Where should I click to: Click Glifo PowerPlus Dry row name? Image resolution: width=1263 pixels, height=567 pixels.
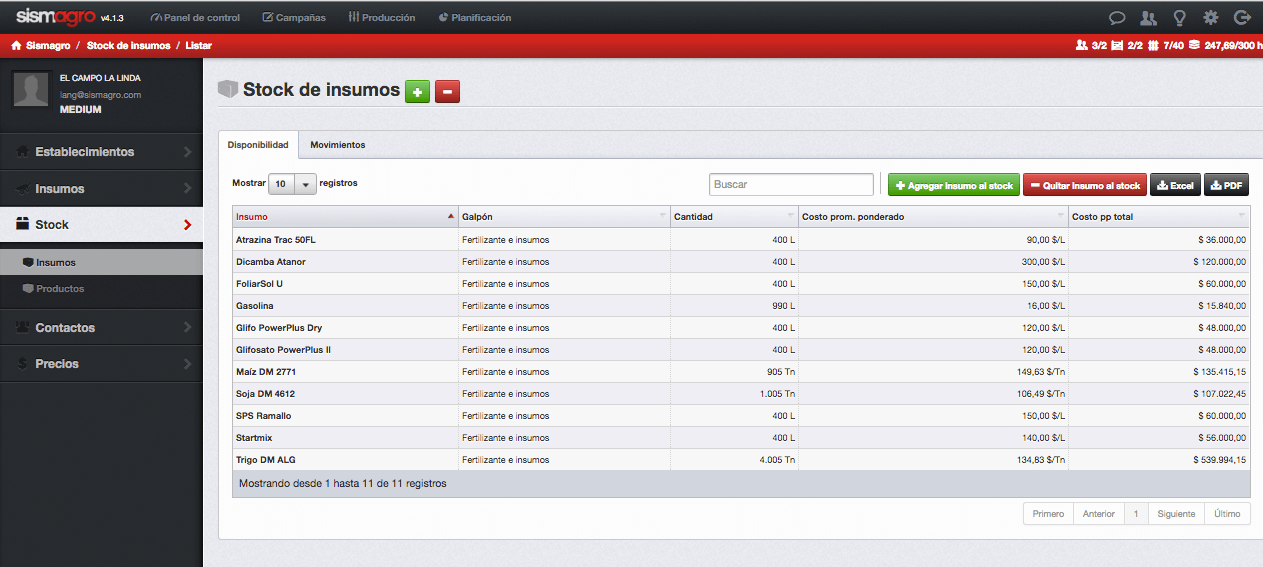coord(279,328)
